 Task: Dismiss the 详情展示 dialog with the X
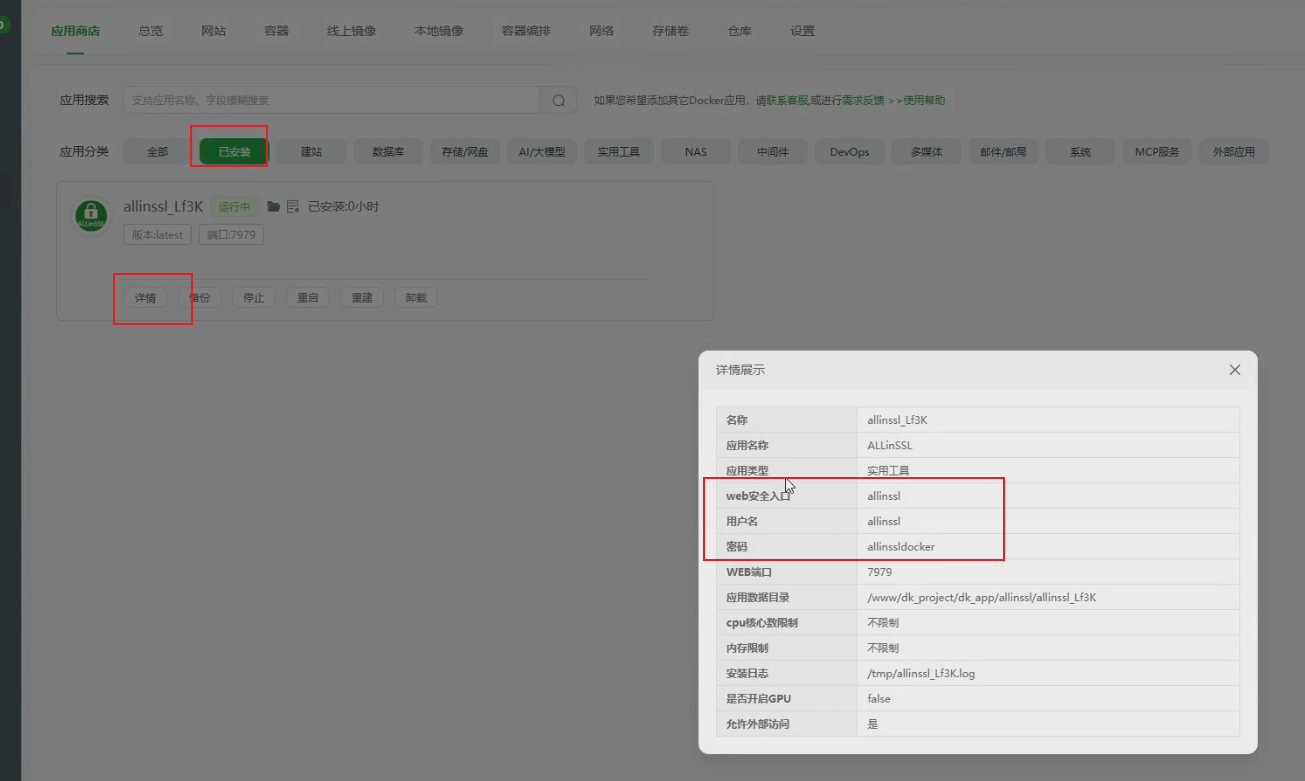click(x=1234, y=369)
